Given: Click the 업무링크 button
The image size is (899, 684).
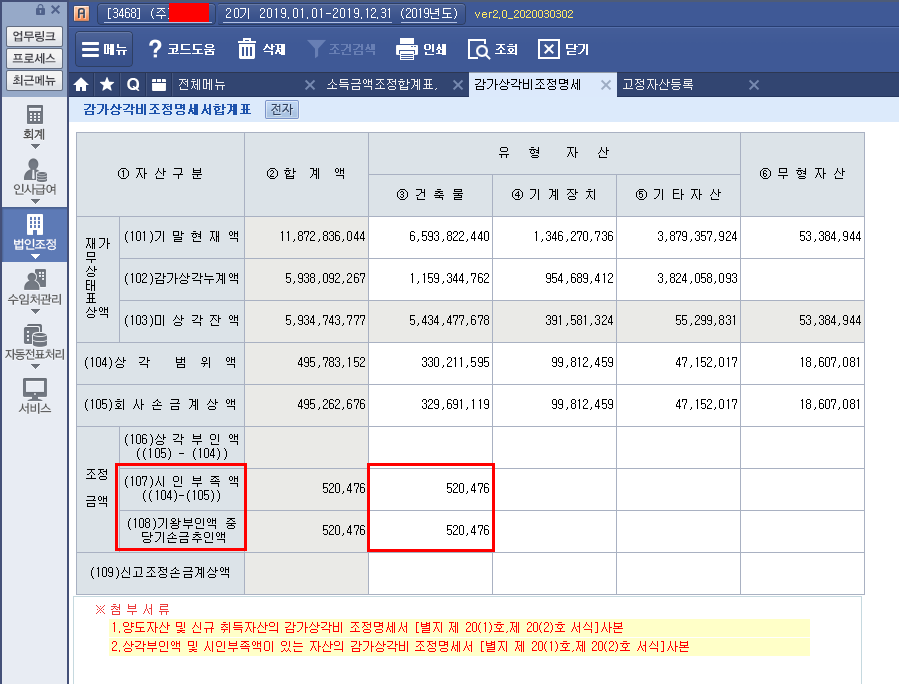Looking at the screenshot, I should coord(34,37).
